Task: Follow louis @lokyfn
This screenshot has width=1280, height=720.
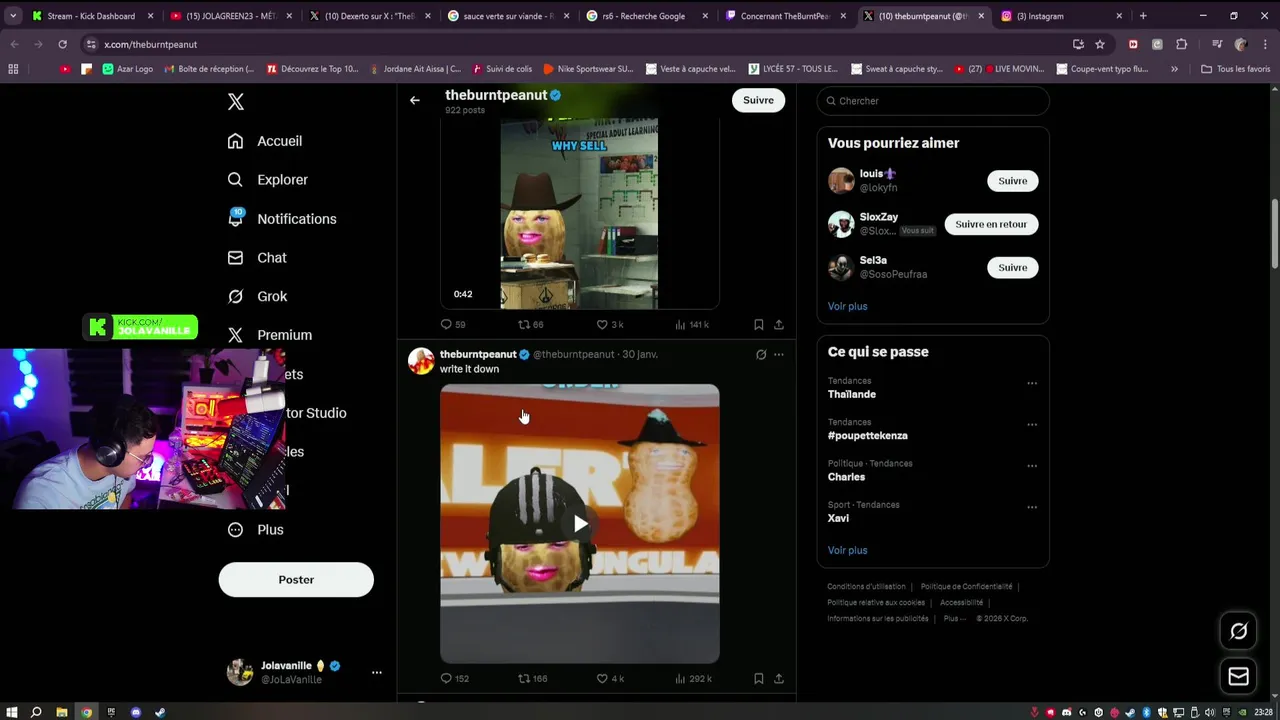Action: (x=1012, y=181)
